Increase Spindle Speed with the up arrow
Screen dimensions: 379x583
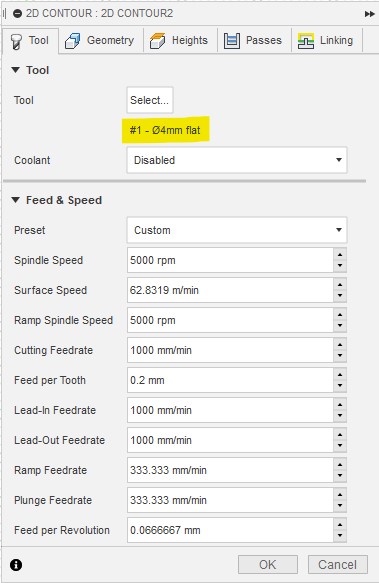click(340, 255)
